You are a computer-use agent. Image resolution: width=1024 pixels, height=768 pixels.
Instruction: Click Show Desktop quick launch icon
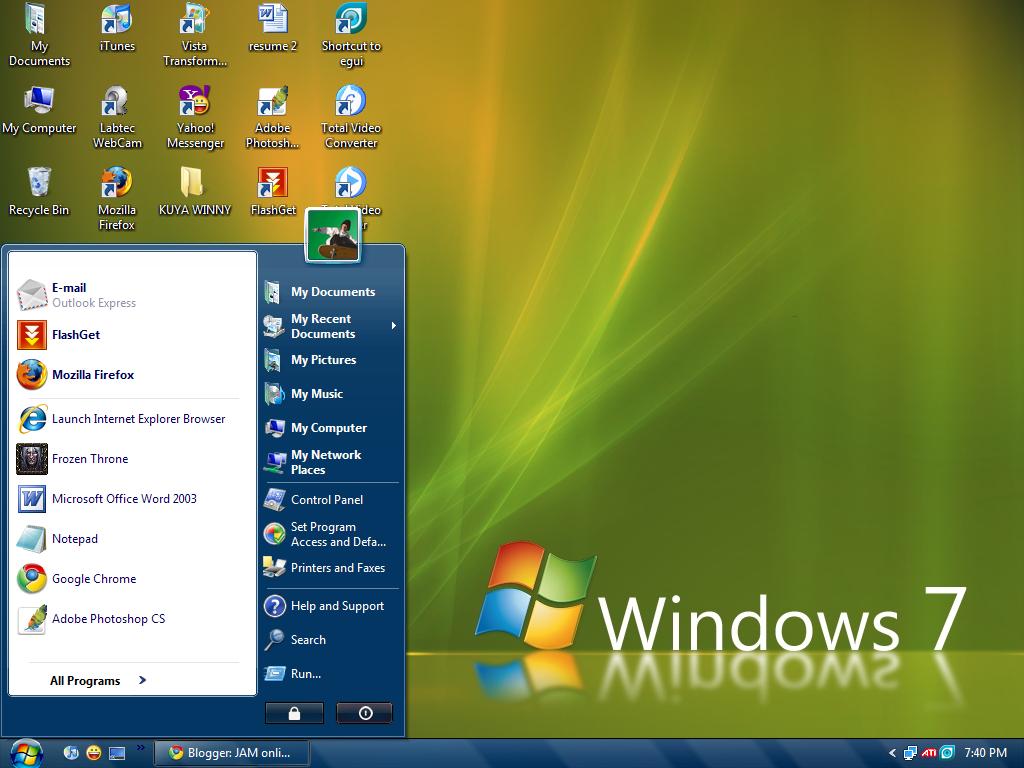(x=117, y=753)
